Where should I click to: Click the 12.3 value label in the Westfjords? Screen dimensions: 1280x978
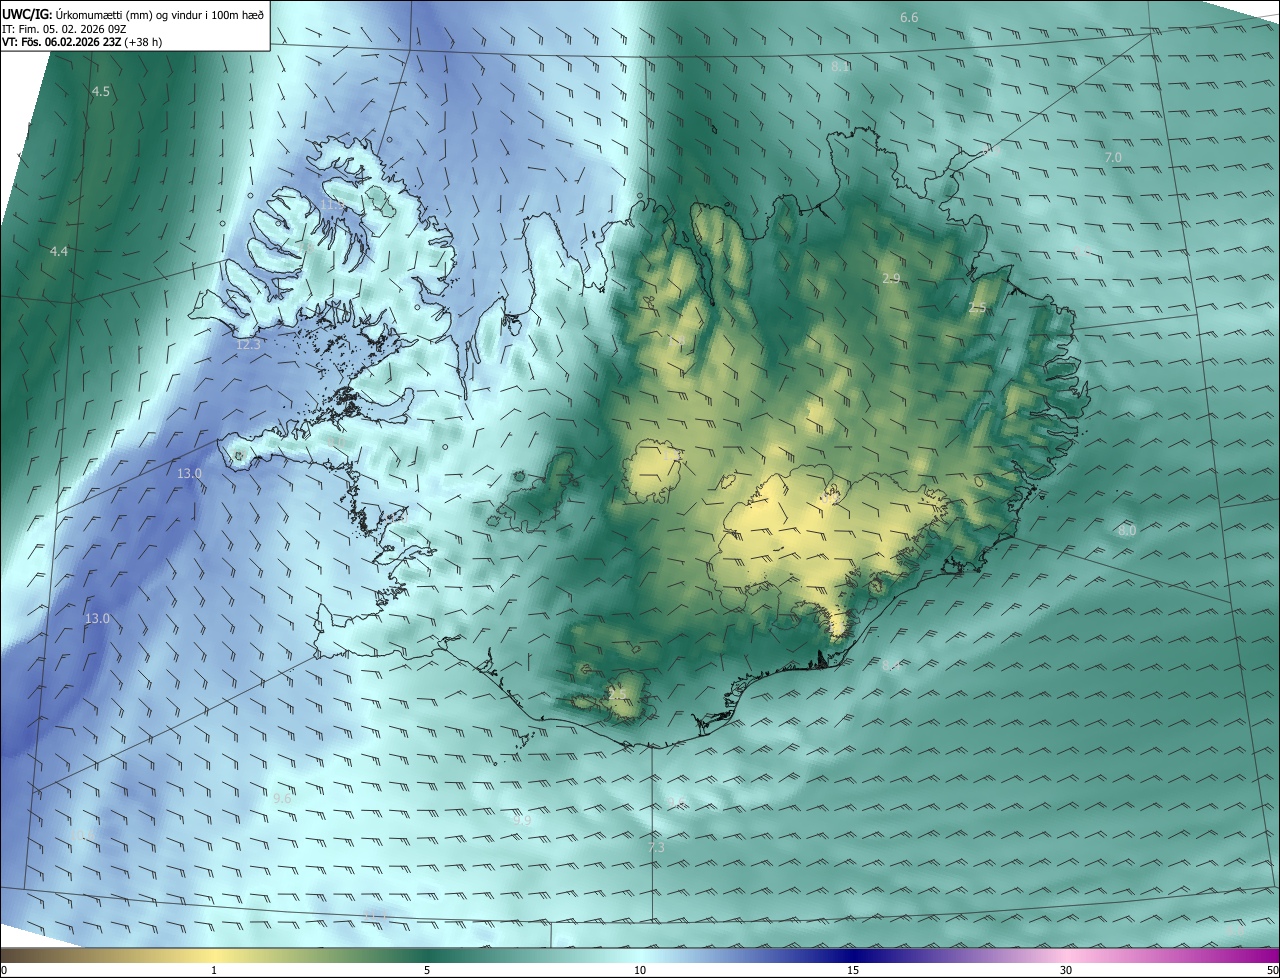pyautogui.click(x=248, y=345)
